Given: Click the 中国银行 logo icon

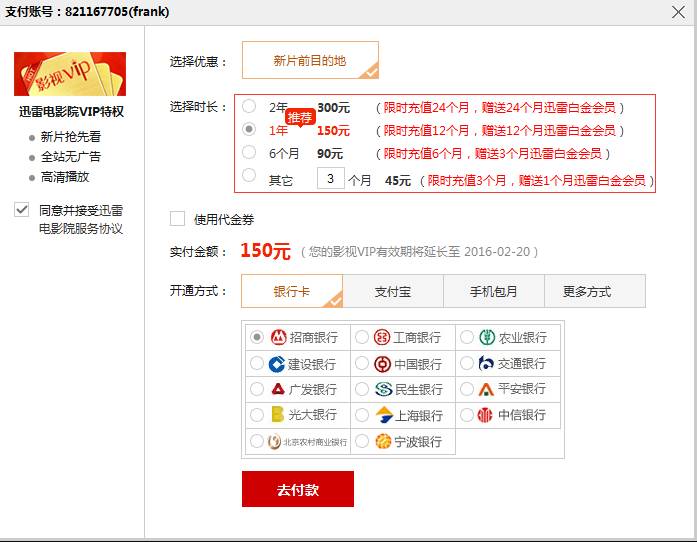Looking at the screenshot, I should coord(382,364).
